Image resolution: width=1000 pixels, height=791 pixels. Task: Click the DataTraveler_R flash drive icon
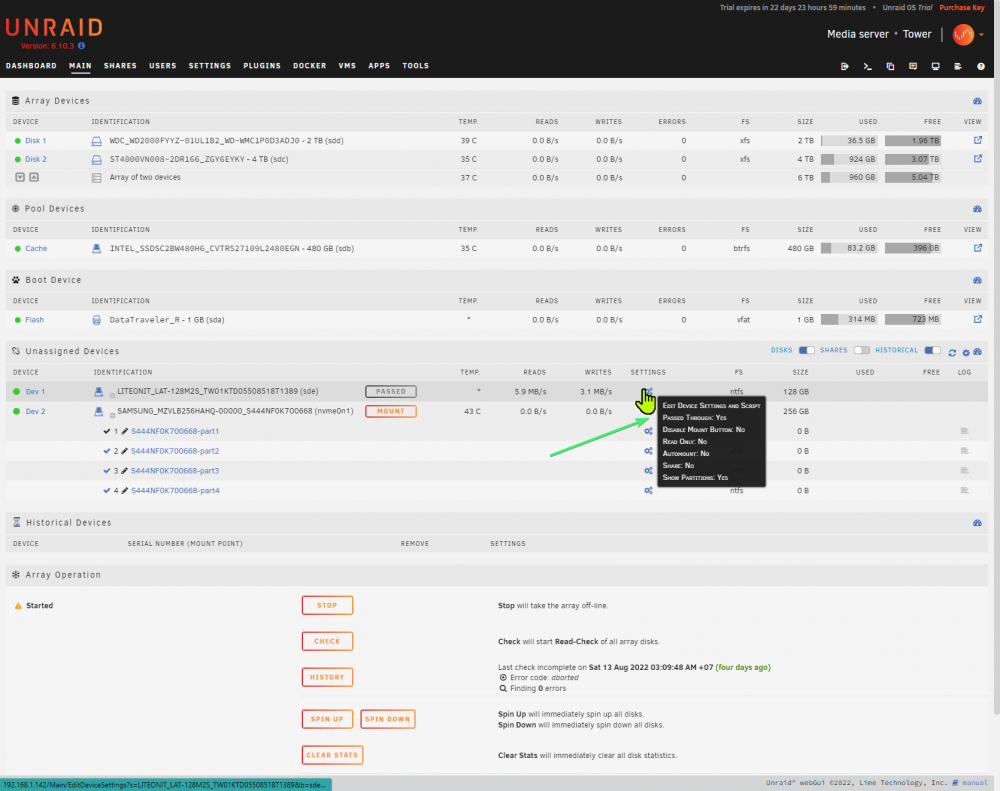click(x=96, y=320)
